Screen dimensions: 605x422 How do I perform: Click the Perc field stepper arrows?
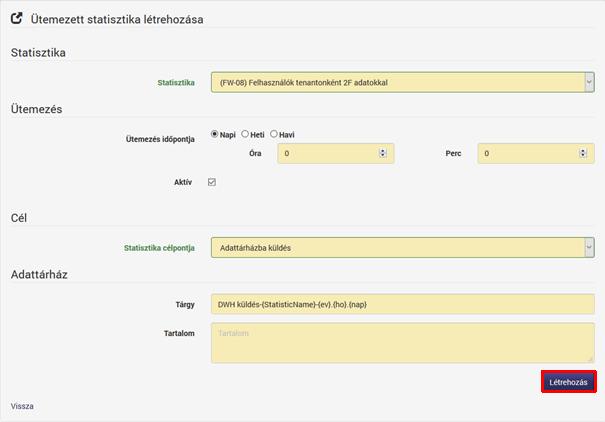click(583, 153)
